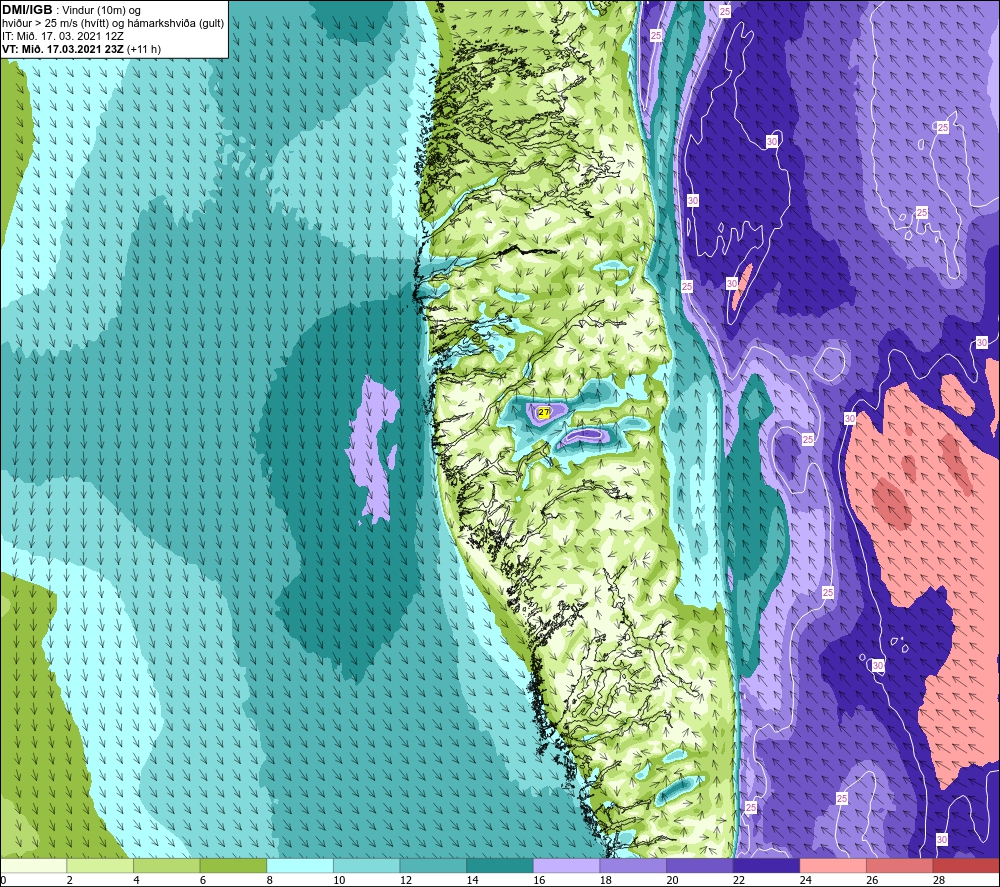Click legend scale value 14
This screenshot has height=887, width=1000.
[x=472, y=880]
